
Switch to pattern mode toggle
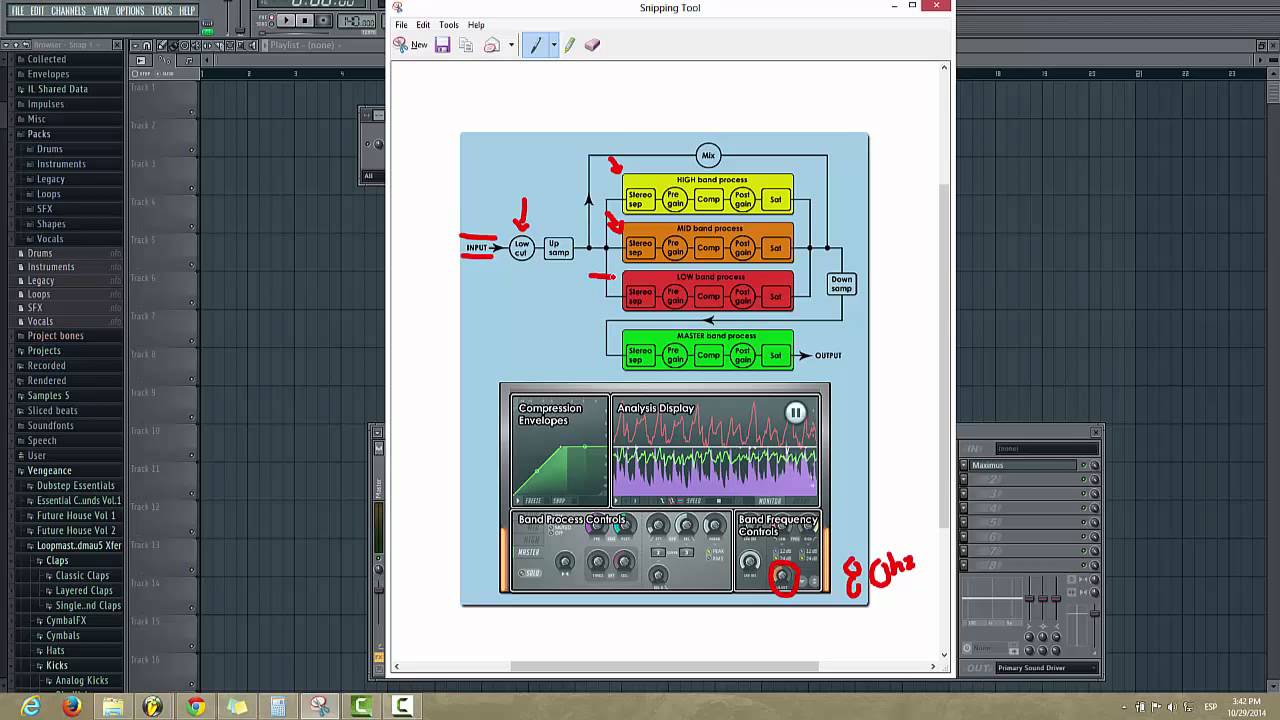coord(271,16)
